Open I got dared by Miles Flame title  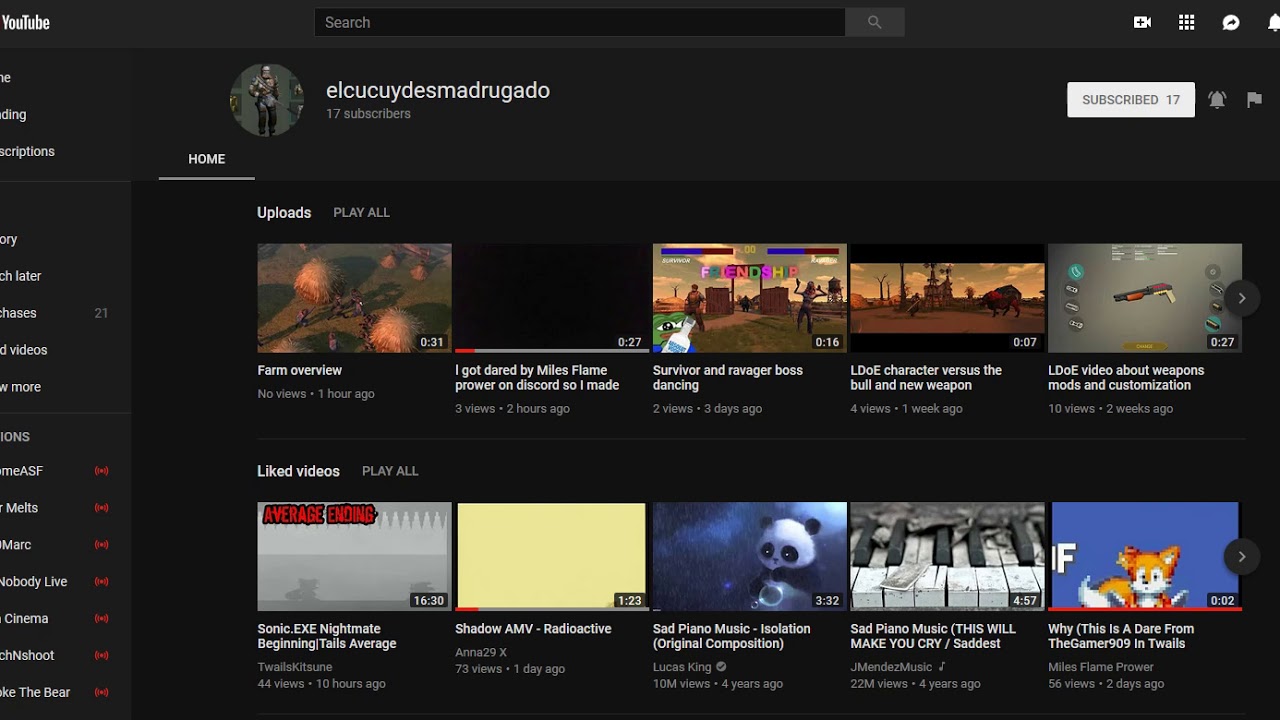click(537, 378)
